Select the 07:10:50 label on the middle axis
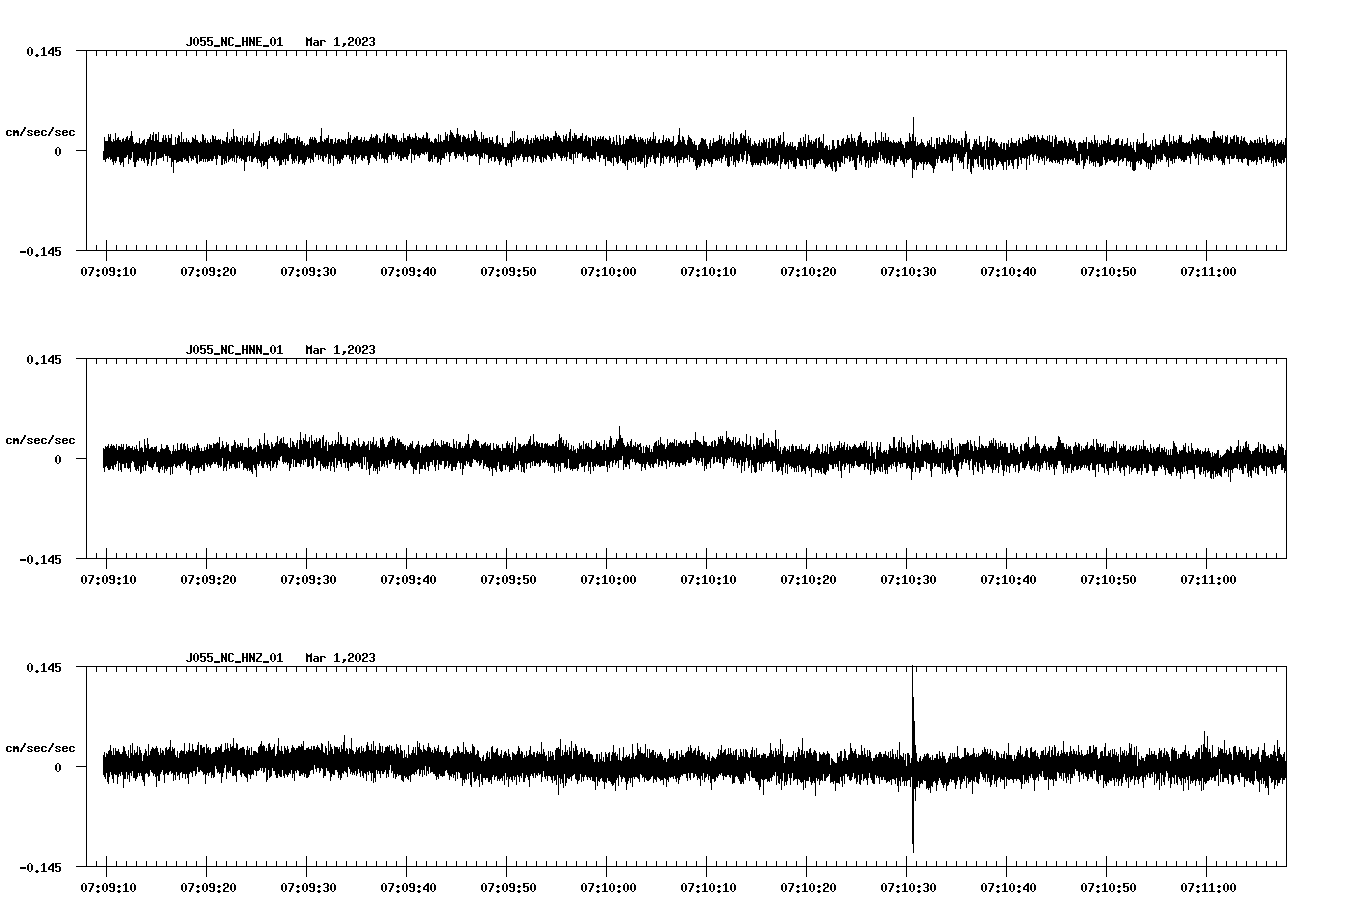Screen dimensions: 1358x924 1108,577
